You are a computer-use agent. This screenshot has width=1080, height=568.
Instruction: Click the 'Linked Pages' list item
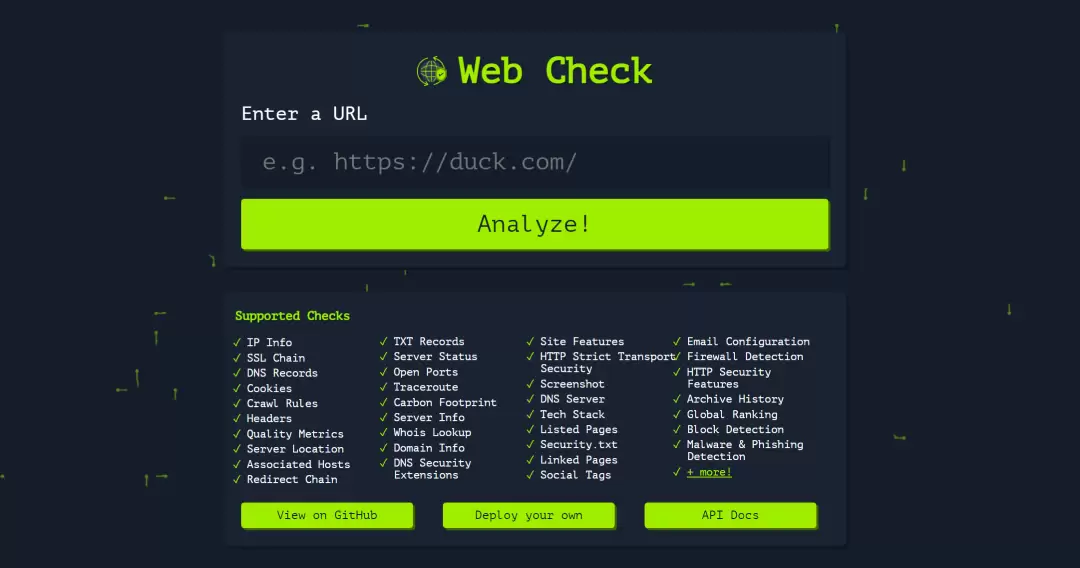coord(579,460)
